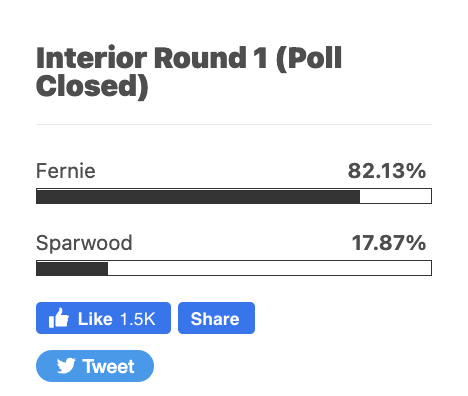Click the empty part of Sparwood's bar
This screenshot has width=468, height=396.
tap(270, 268)
